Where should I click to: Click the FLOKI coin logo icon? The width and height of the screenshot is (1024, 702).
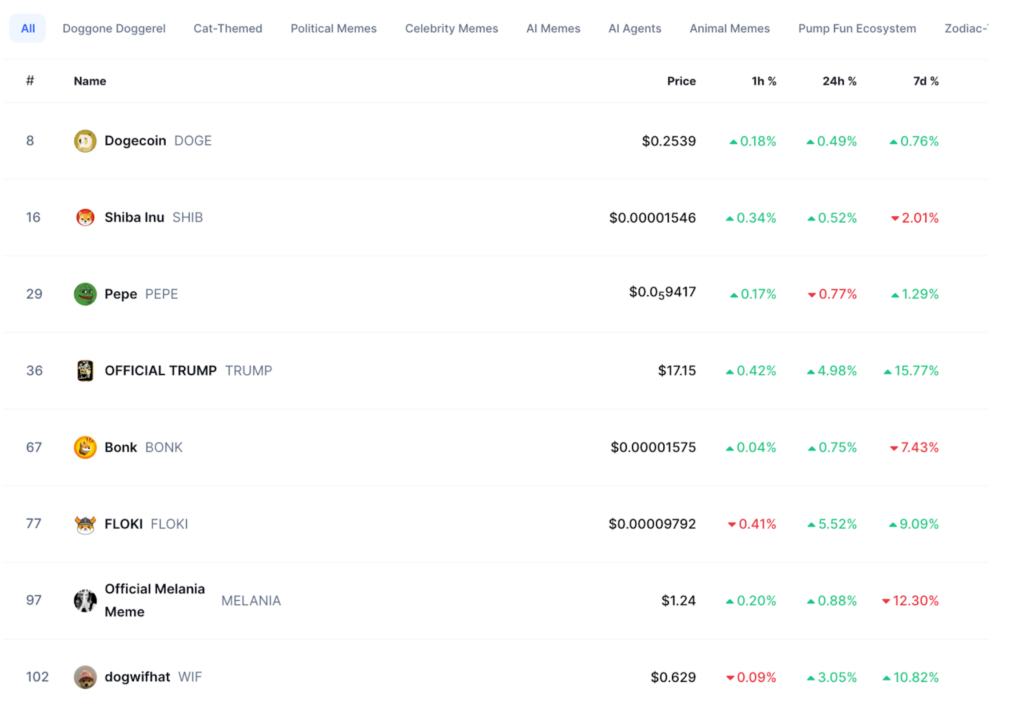click(x=85, y=524)
